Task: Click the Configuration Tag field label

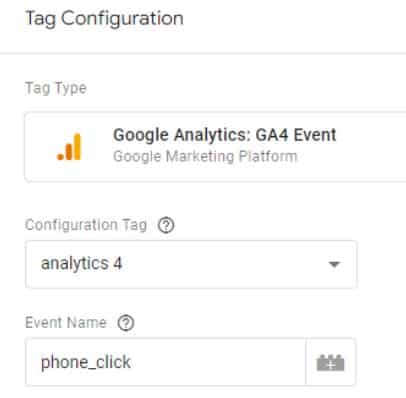Action: (86, 225)
